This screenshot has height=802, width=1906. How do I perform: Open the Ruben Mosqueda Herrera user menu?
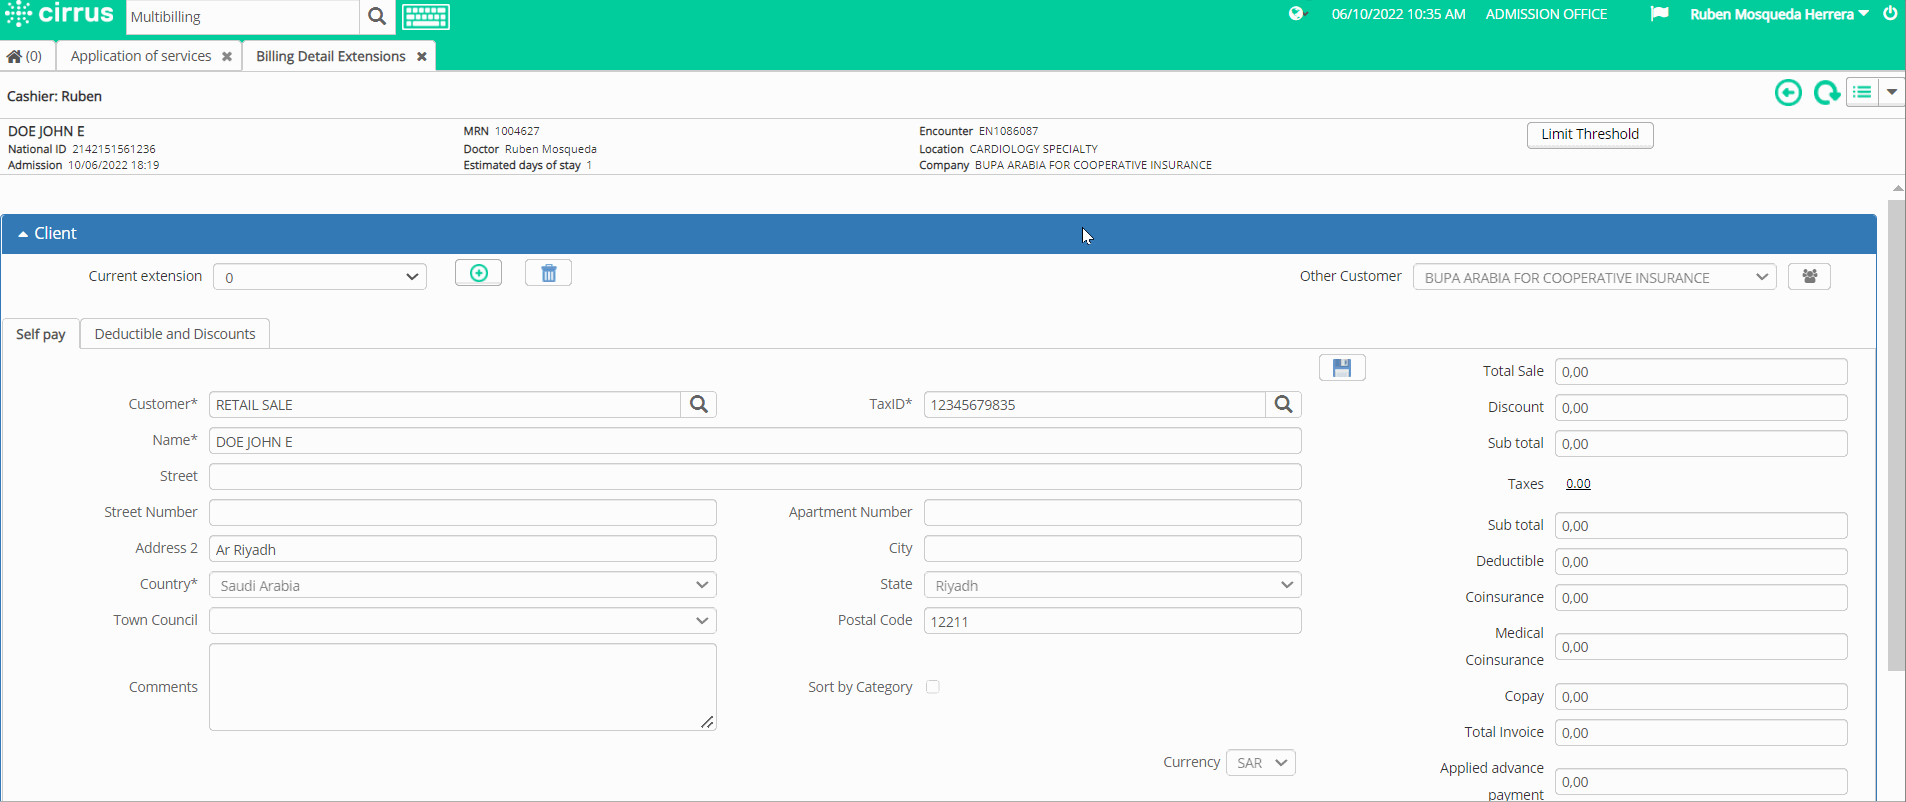[1779, 14]
